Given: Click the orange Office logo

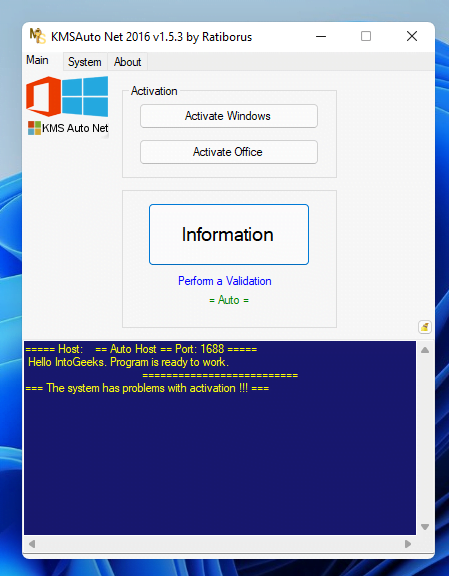Looking at the screenshot, I should [x=43, y=96].
